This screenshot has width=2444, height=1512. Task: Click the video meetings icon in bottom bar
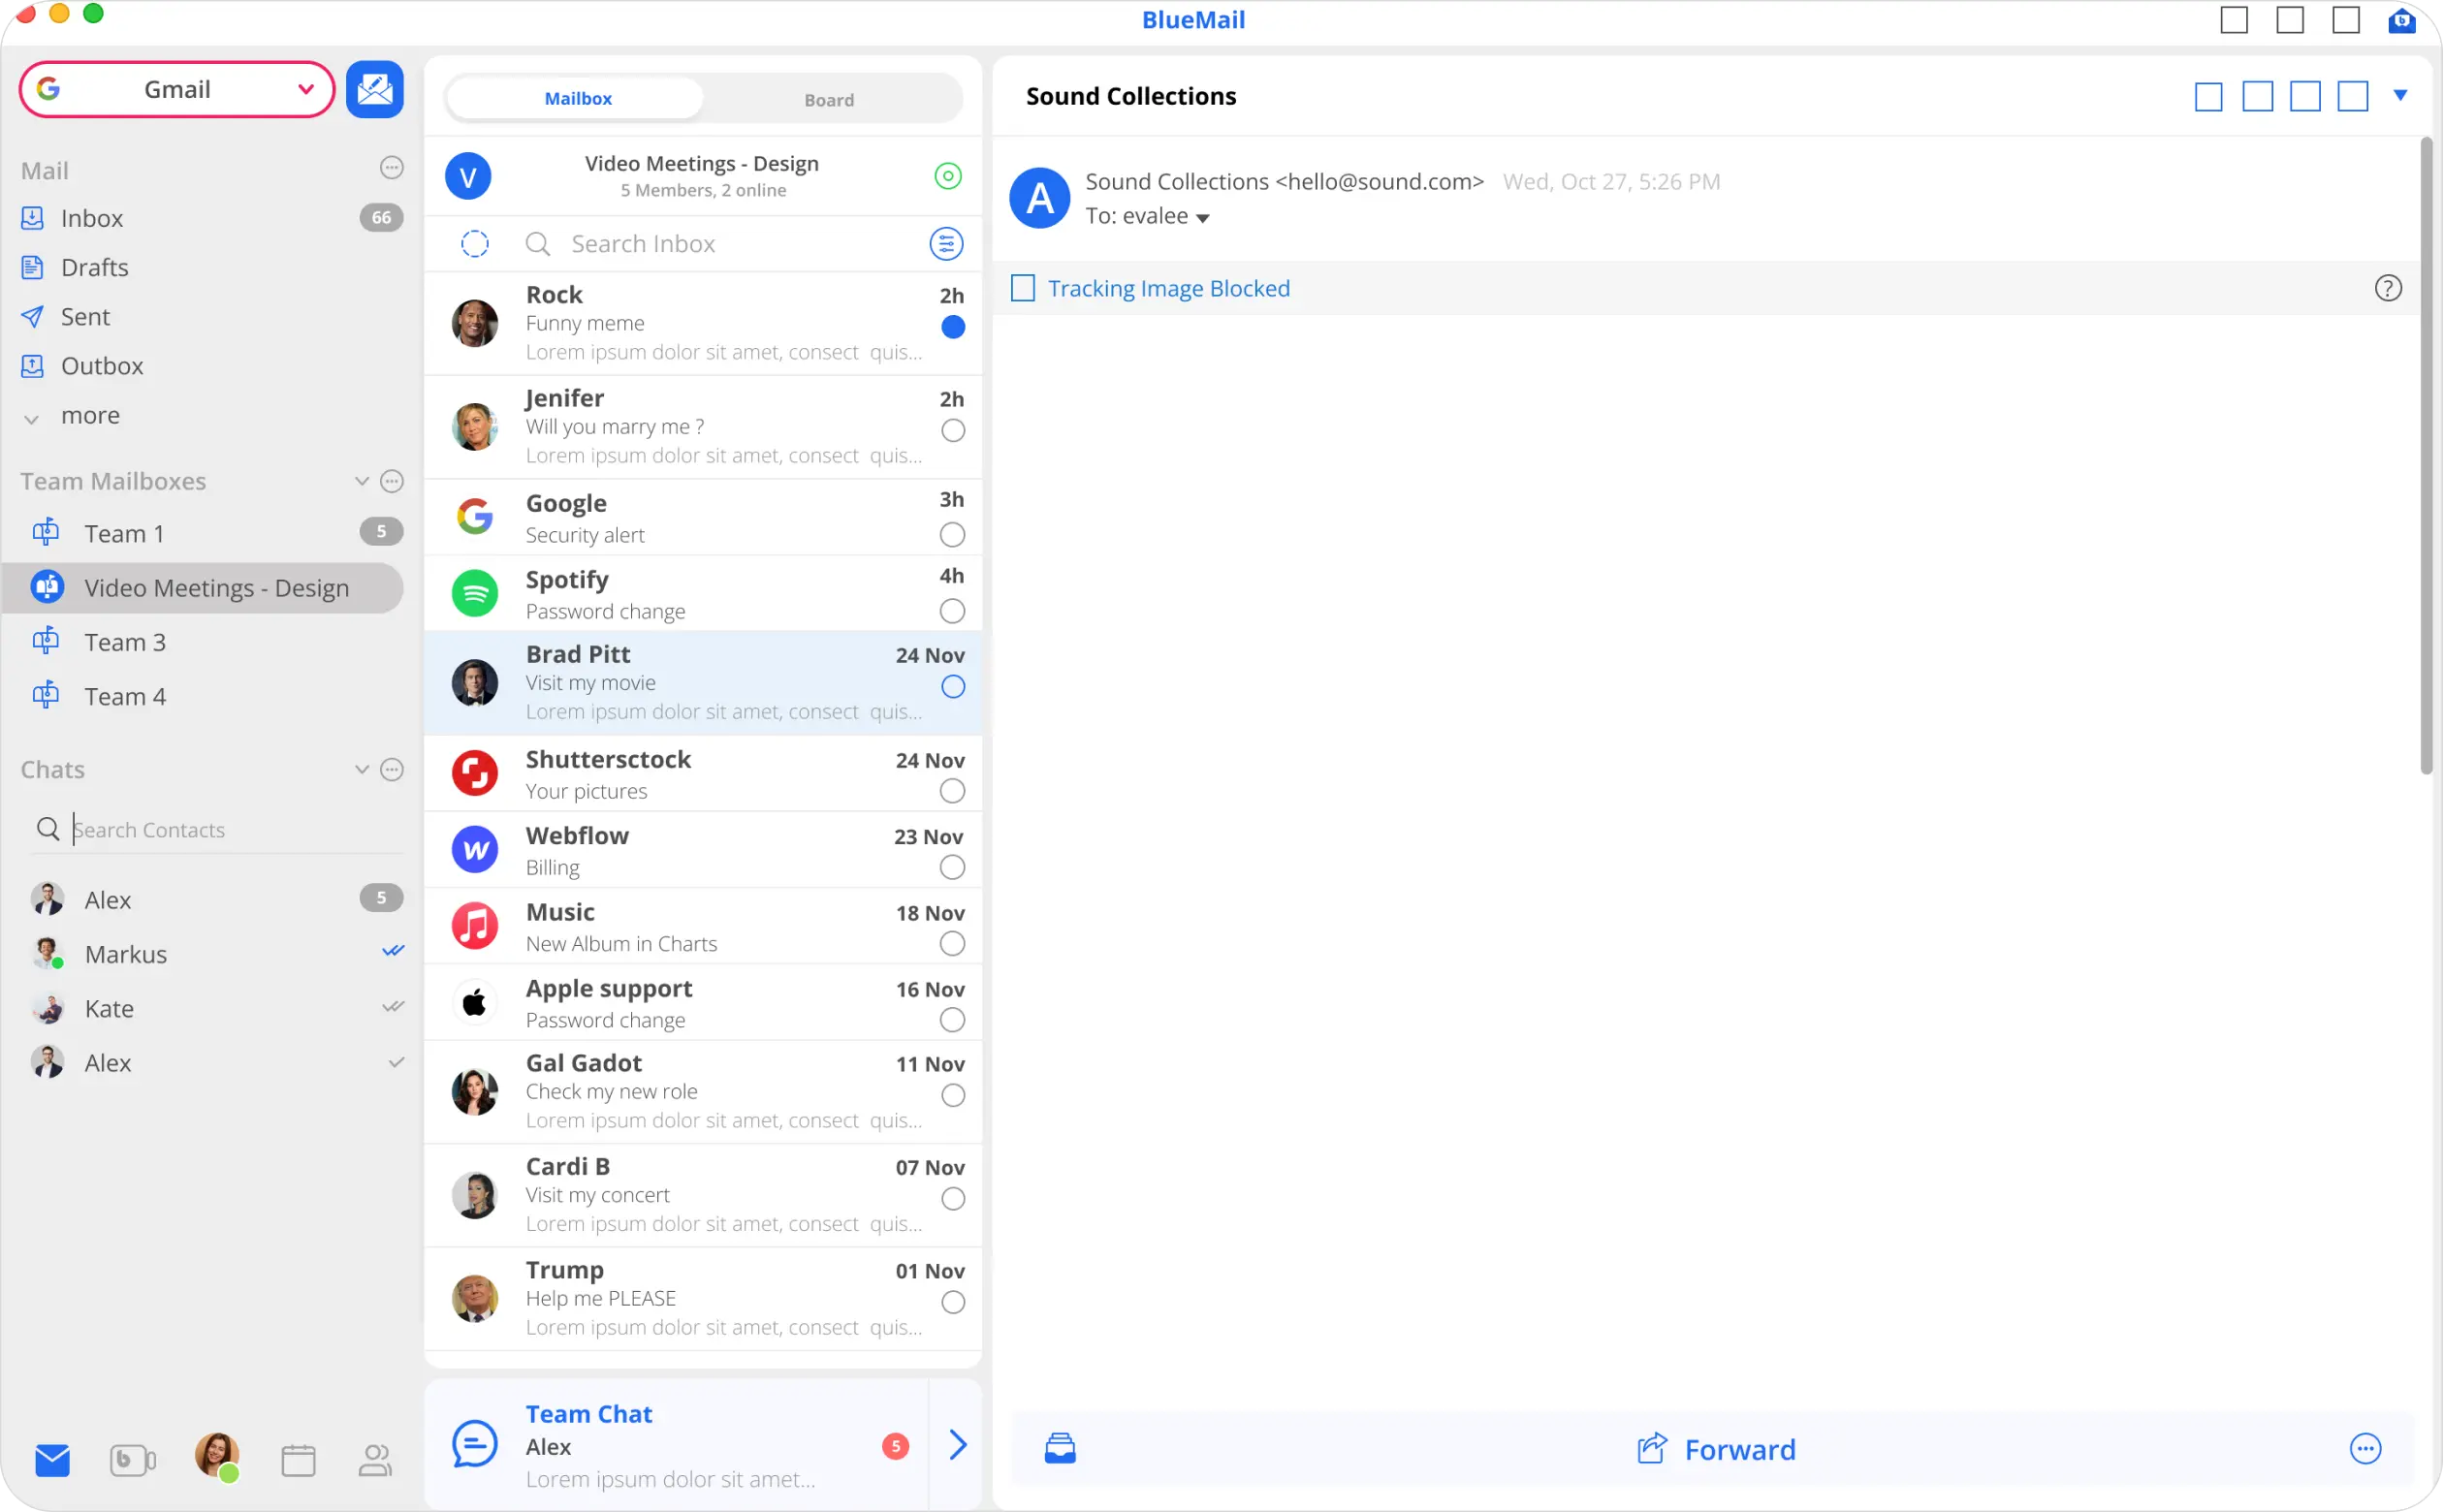coord(132,1460)
